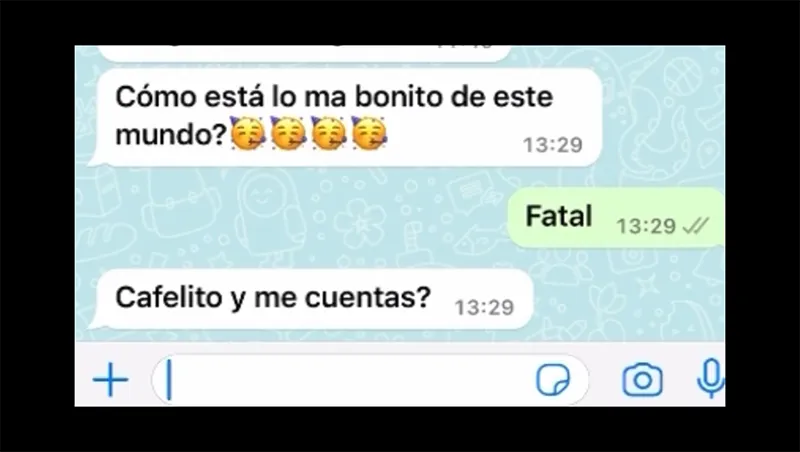
Task: Open the sticker picker icon
Action: coord(553,380)
